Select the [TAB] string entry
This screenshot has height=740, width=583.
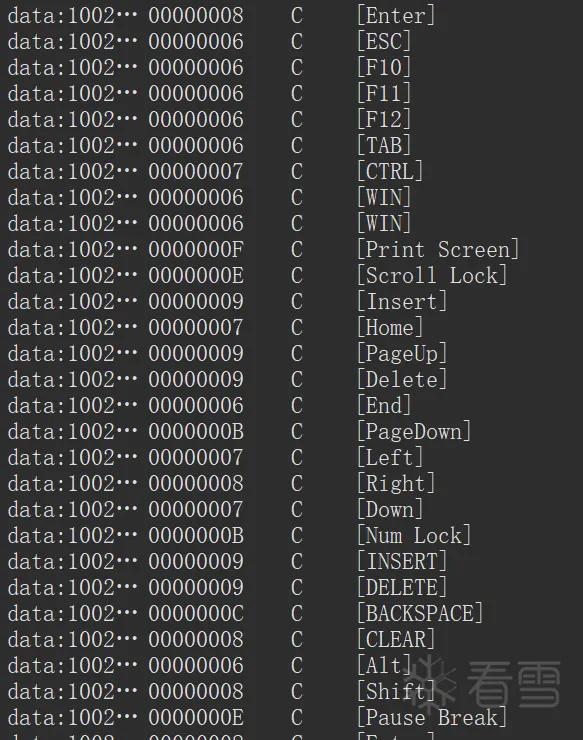tap(291, 145)
